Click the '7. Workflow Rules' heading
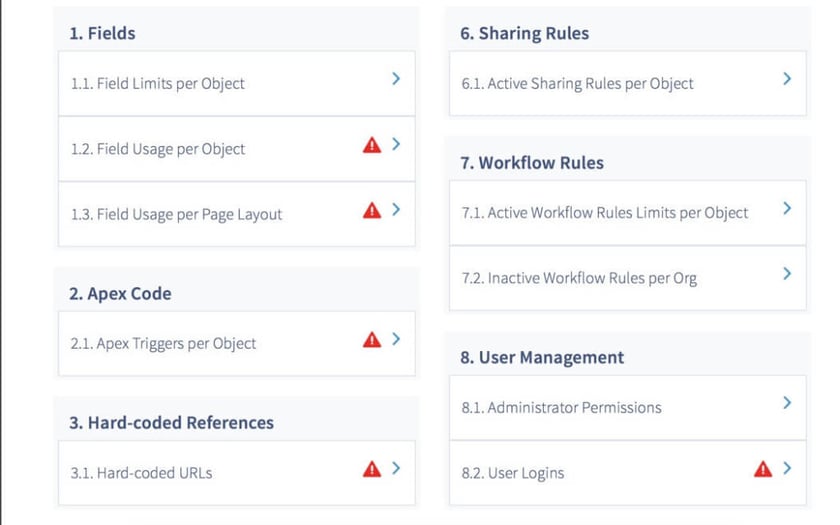This screenshot has height=525, width=840. click(x=532, y=163)
